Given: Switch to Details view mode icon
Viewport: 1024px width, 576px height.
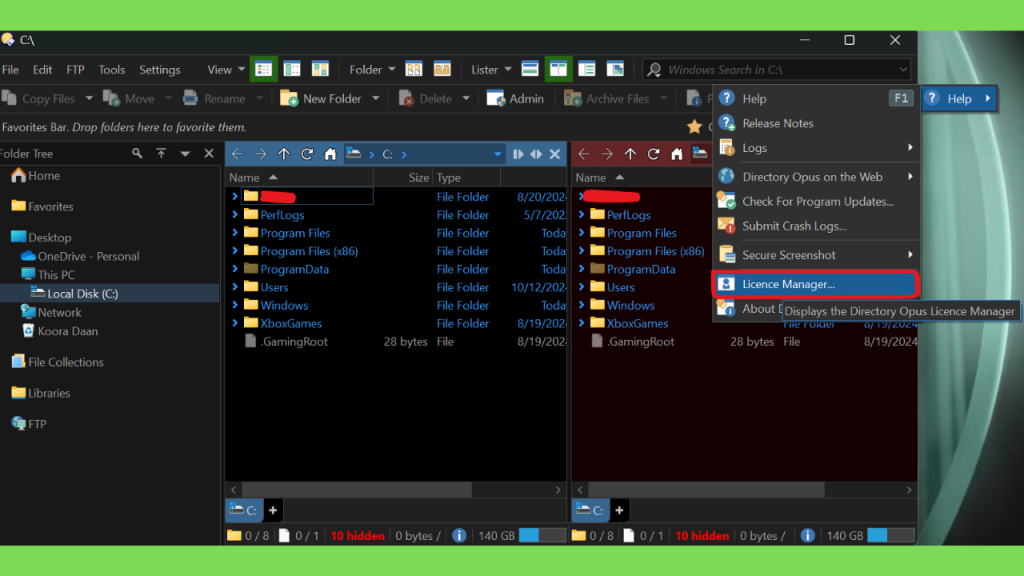Looking at the screenshot, I should pyautogui.click(x=263, y=69).
